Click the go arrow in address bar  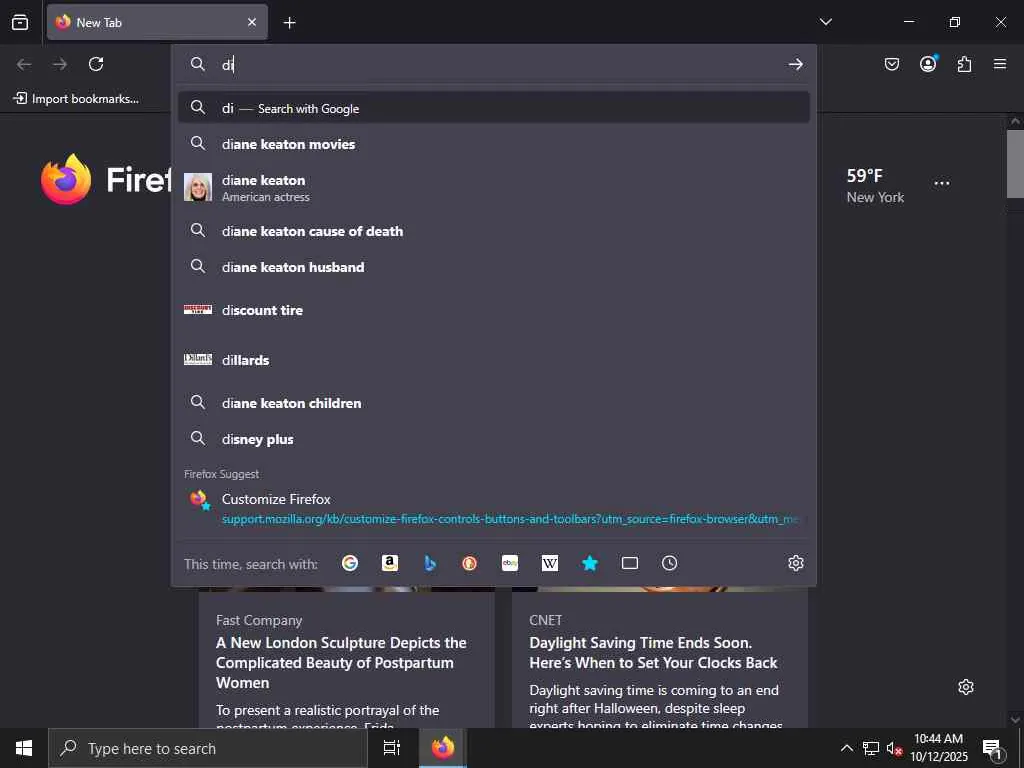tap(795, 64)
